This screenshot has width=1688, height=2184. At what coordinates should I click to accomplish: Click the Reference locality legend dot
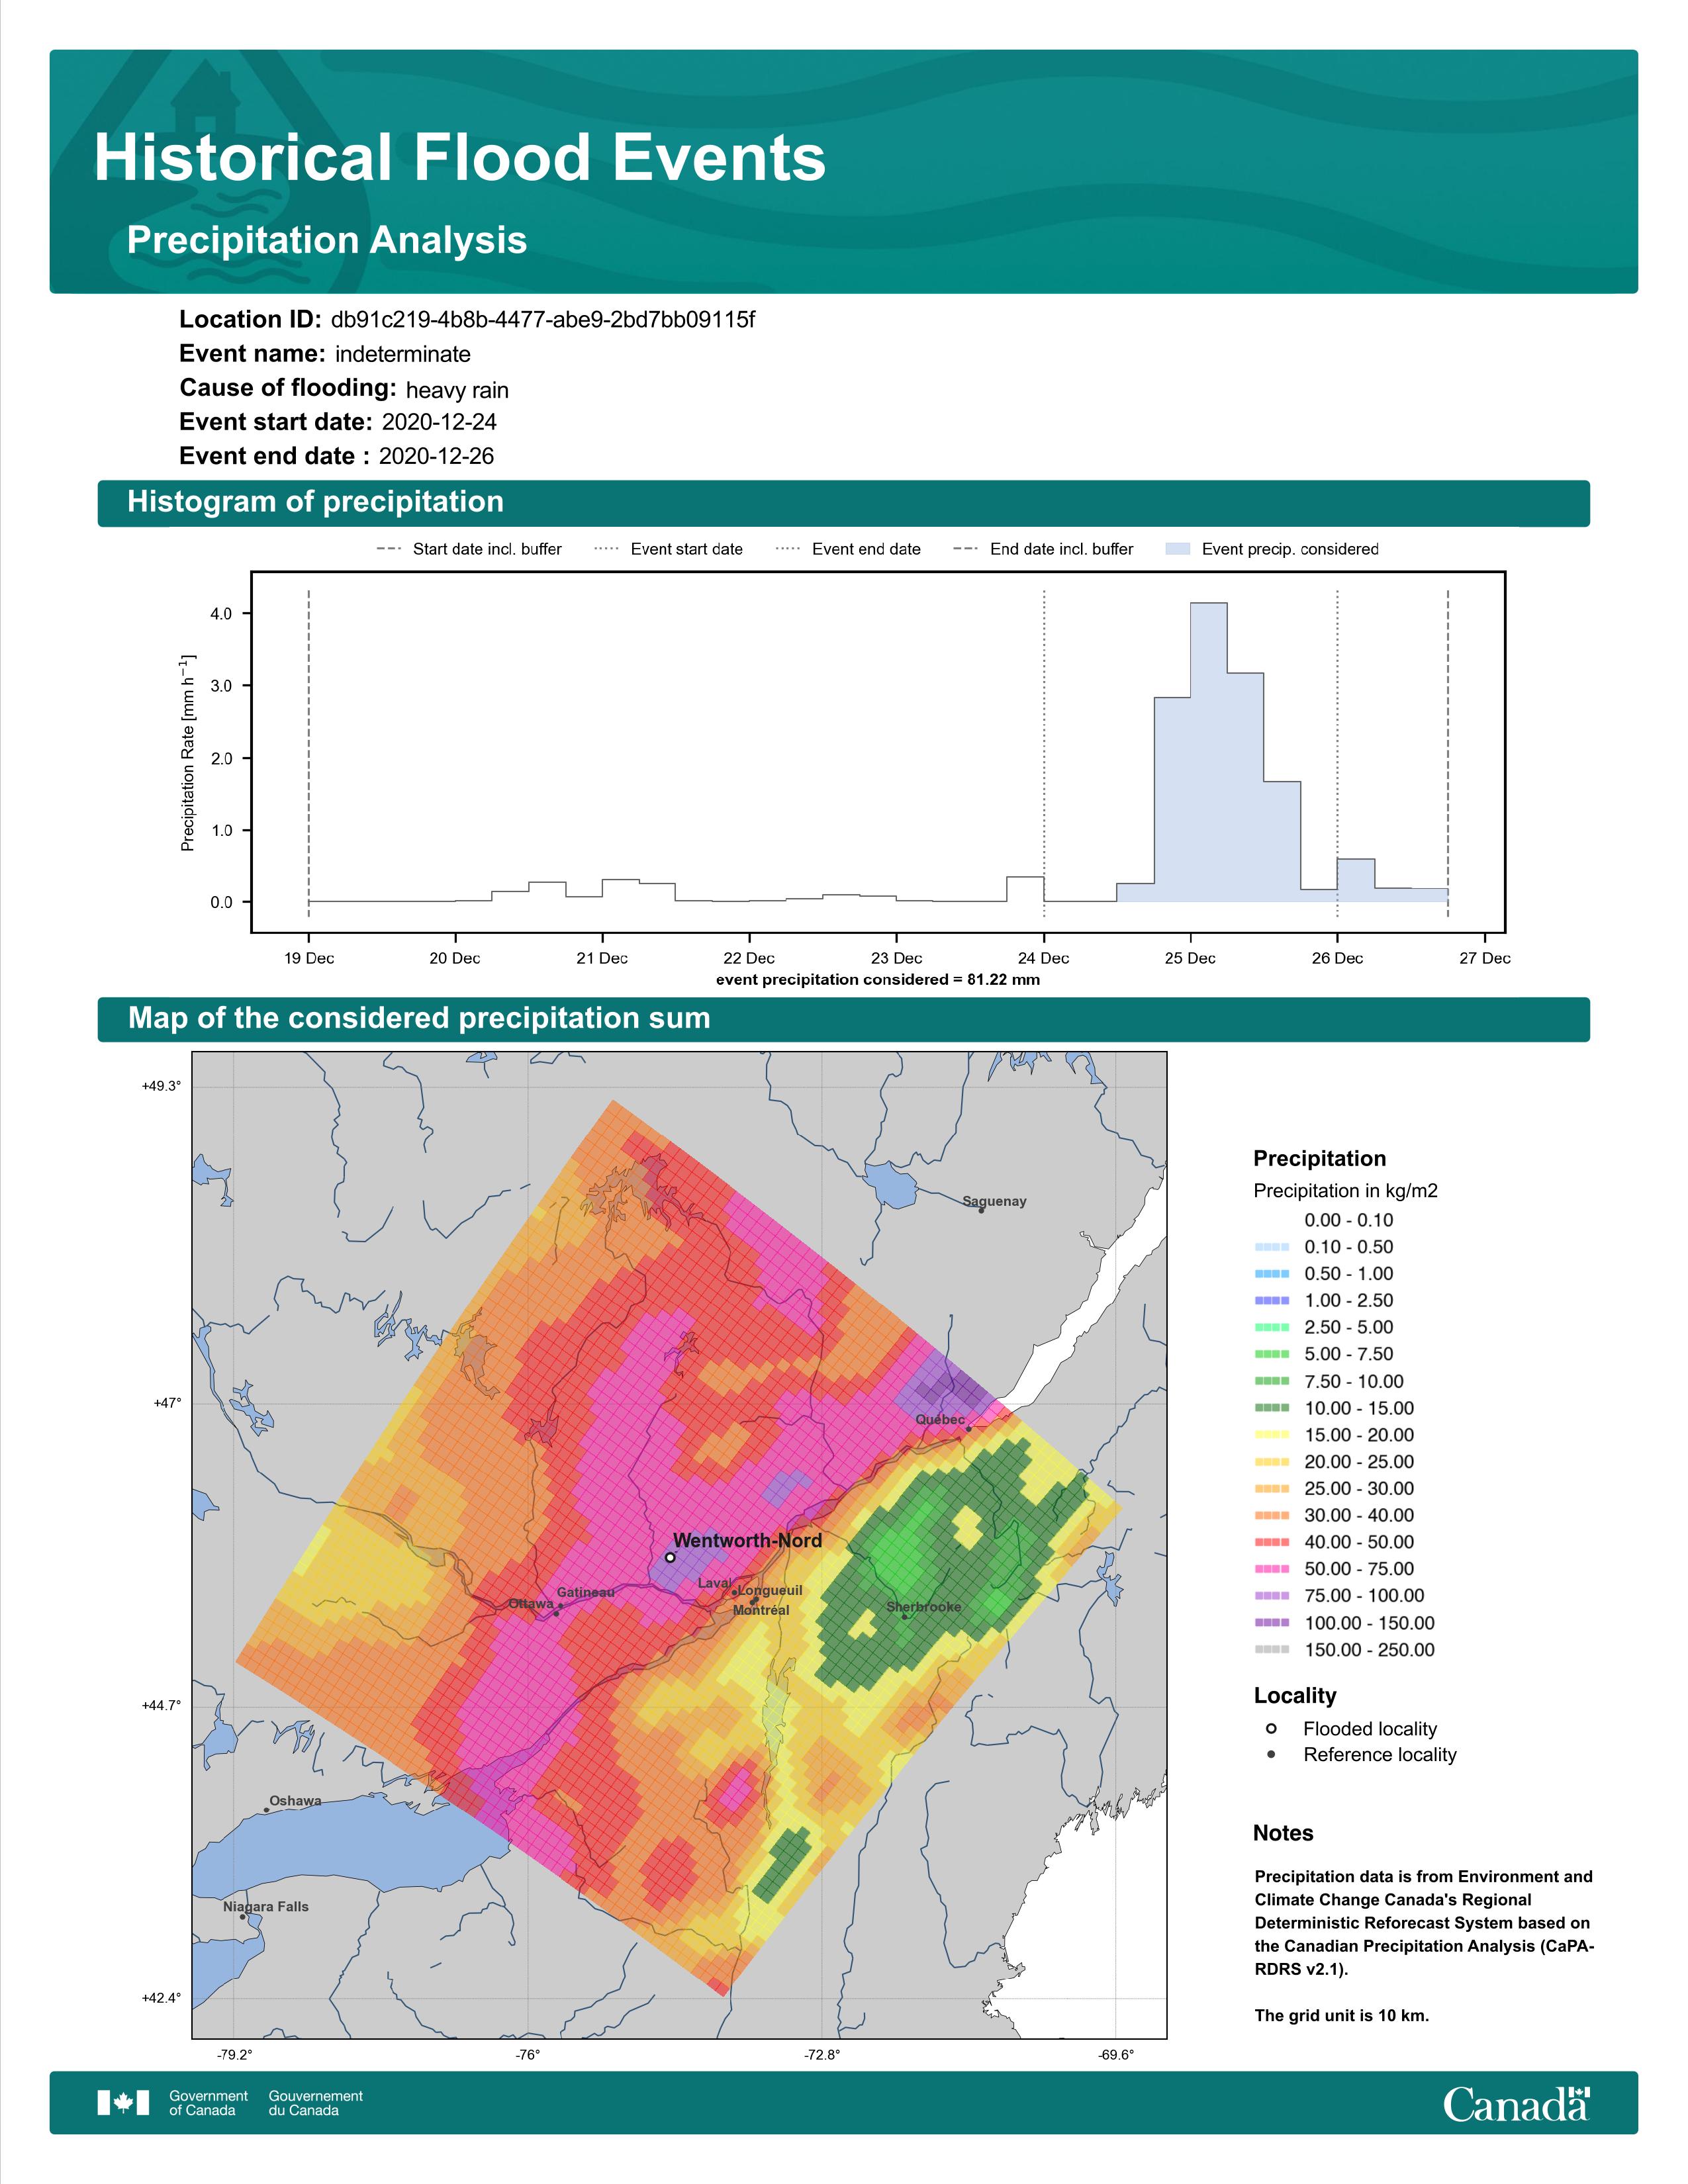pyautogui.click(x=1271, y=1754)
